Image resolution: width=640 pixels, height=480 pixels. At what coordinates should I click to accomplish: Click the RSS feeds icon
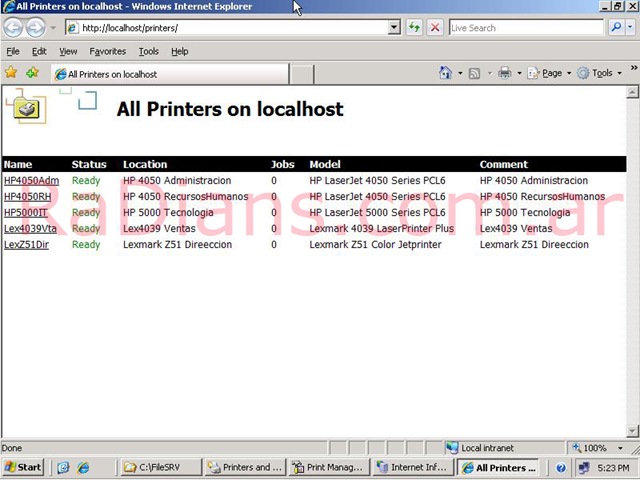point(475,73)
